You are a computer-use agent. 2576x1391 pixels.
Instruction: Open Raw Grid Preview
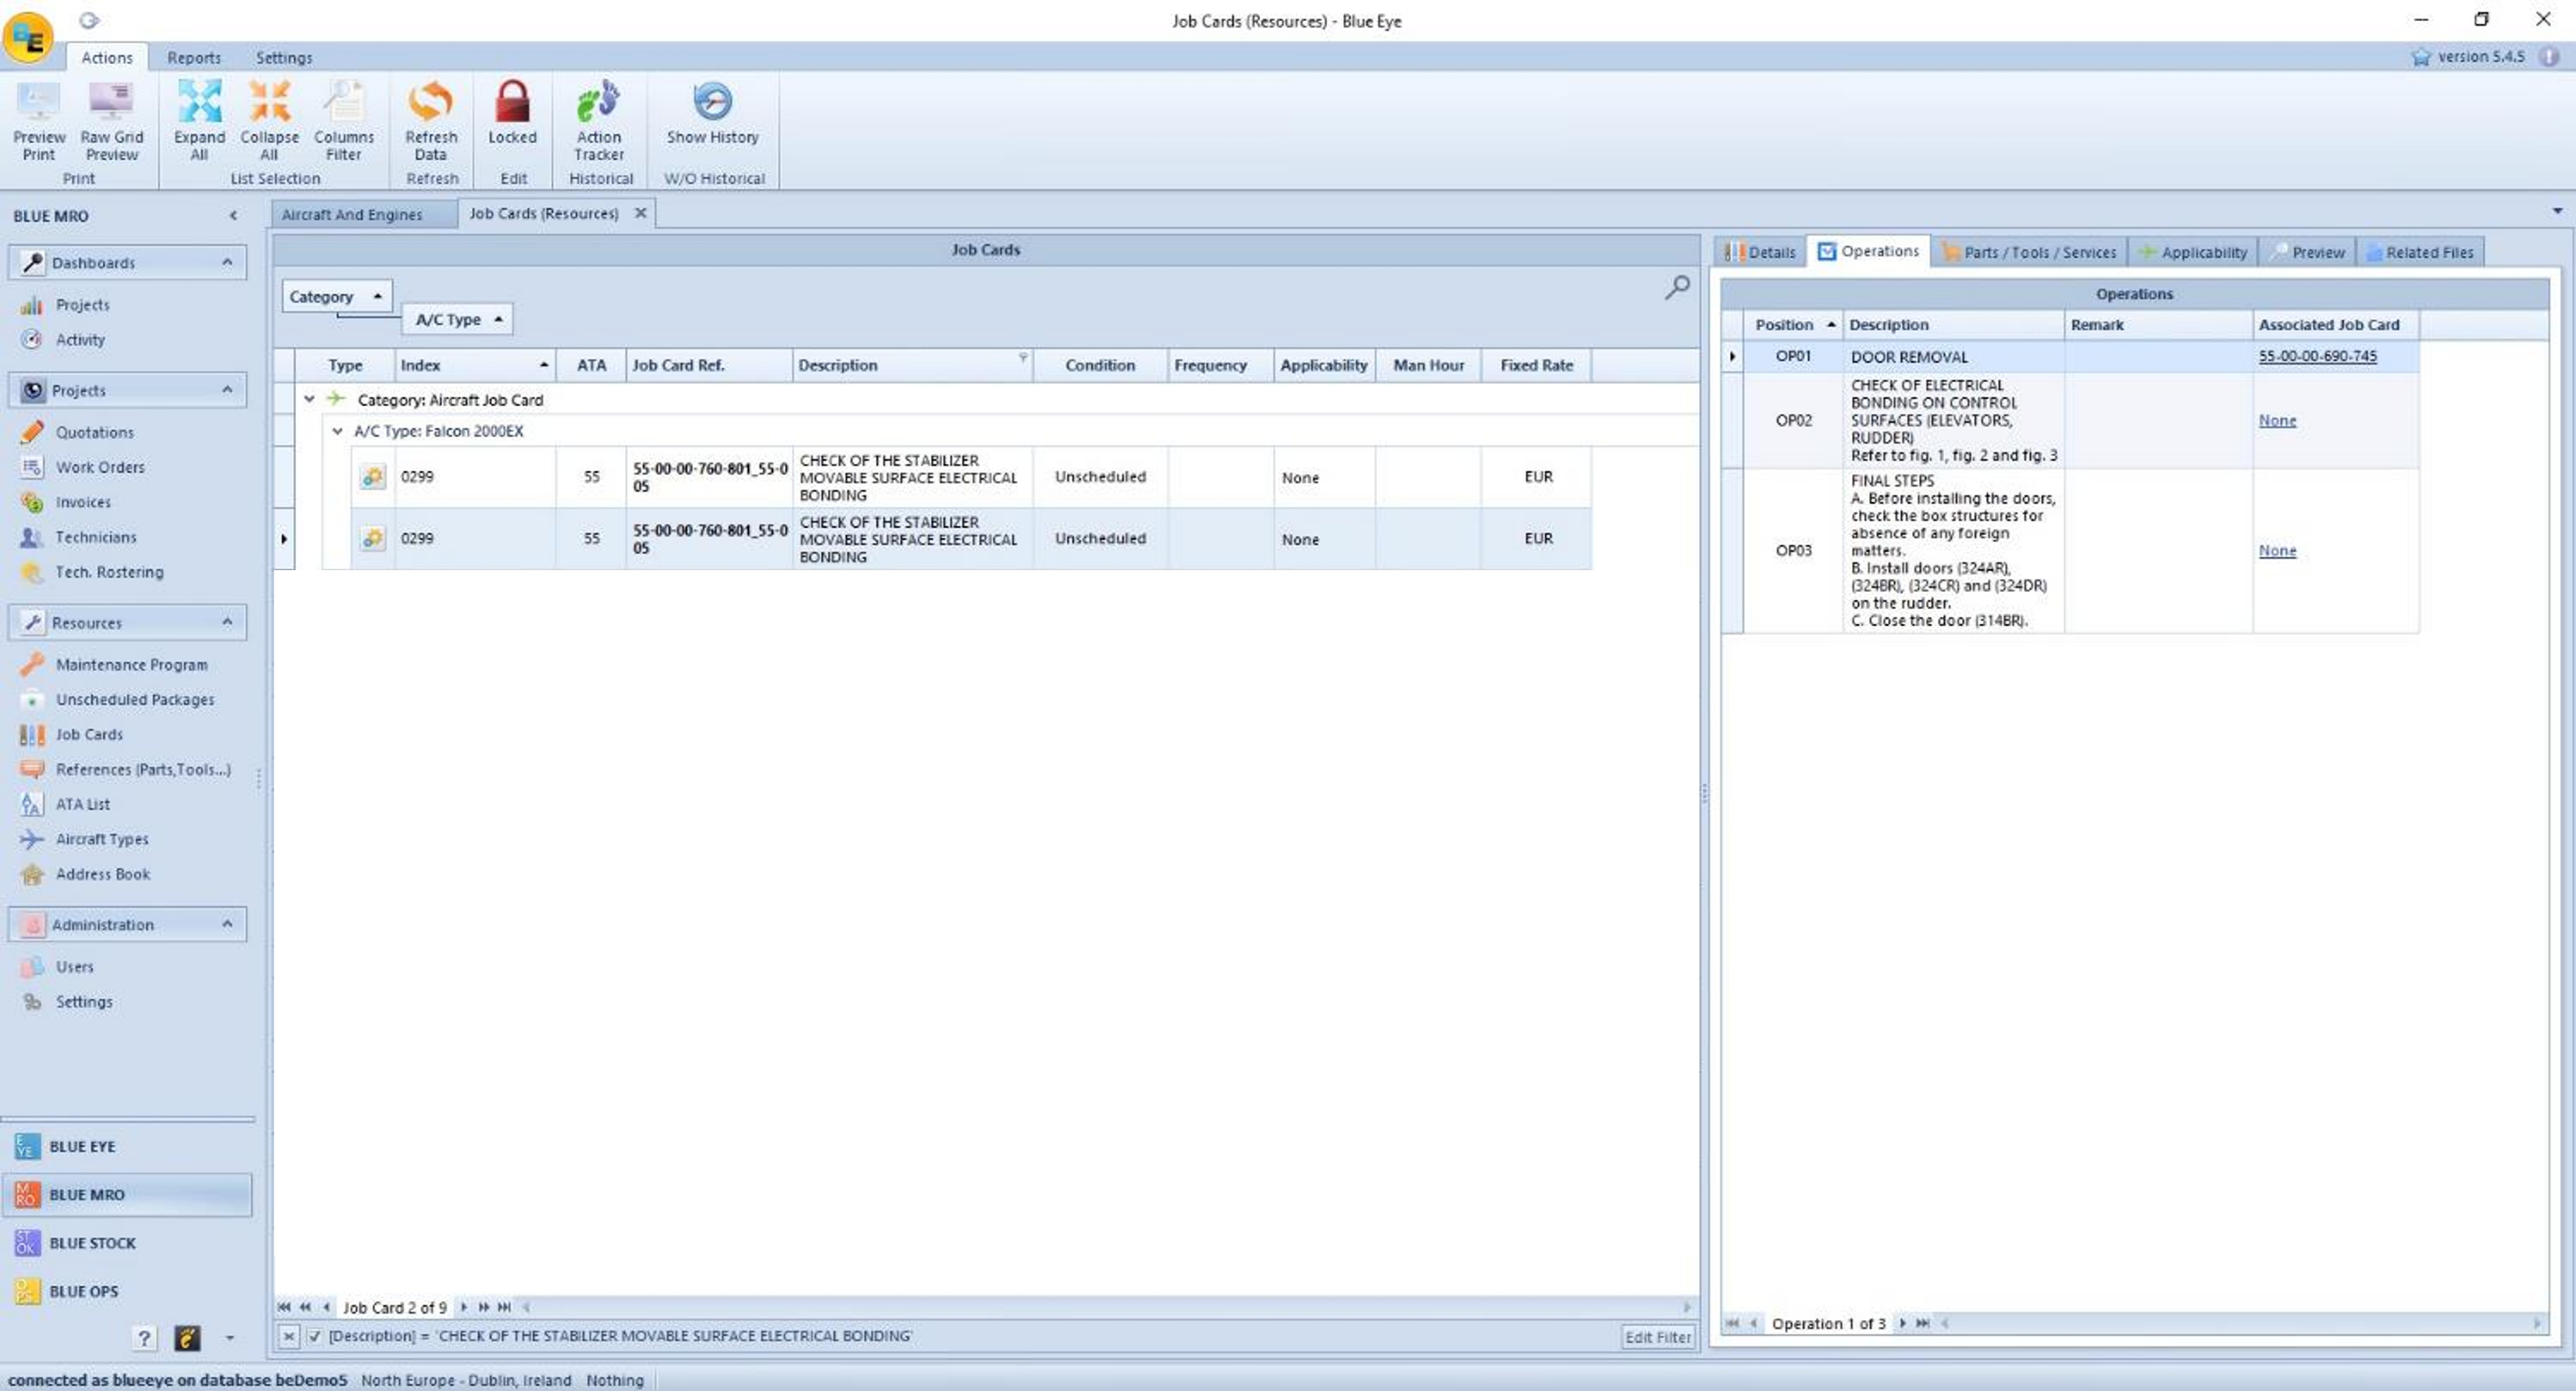coord(112,121)
